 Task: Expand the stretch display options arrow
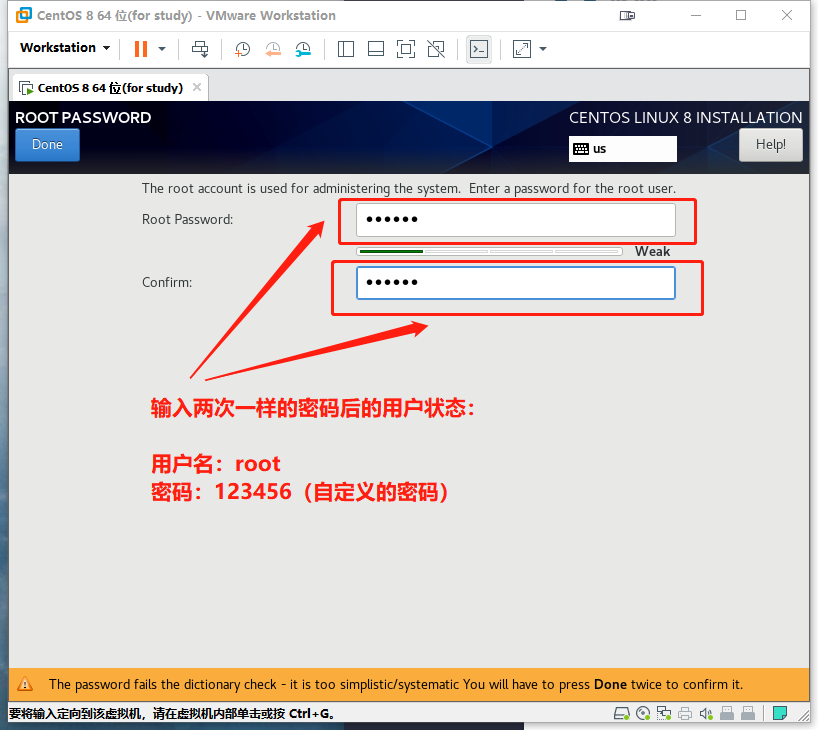pyautogui.click(x=543, y=49)
